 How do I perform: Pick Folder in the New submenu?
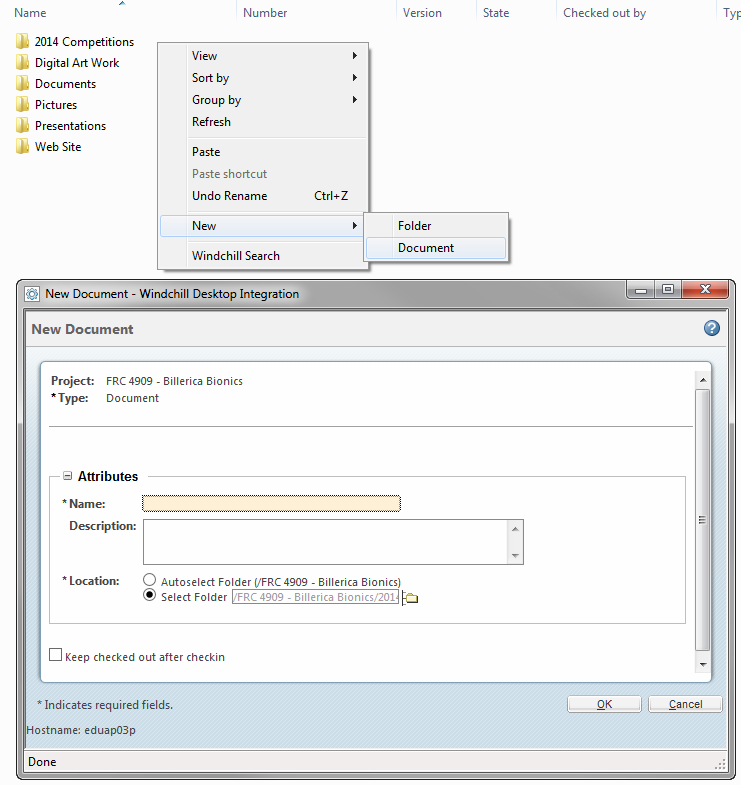tap(436, 226)
